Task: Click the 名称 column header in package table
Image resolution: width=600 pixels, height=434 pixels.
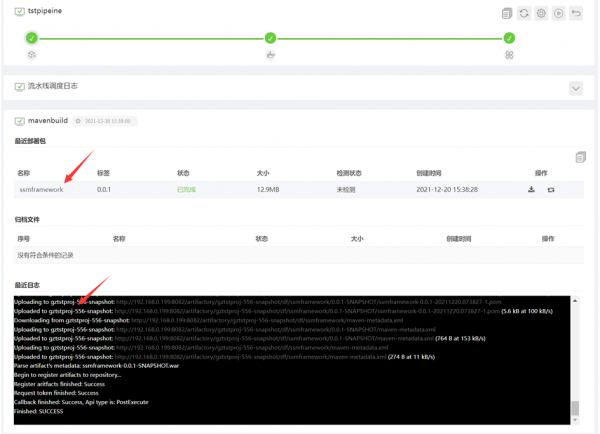Action: (23, 173)
